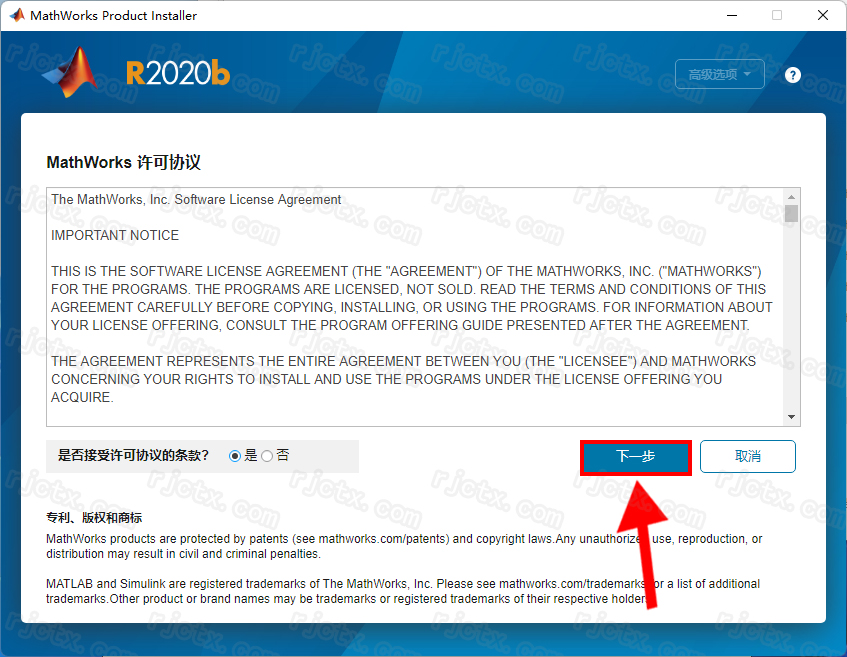847x657 pixels.
Task: Click the MathWorks 许可协议 heading
Action: [124, 162]
